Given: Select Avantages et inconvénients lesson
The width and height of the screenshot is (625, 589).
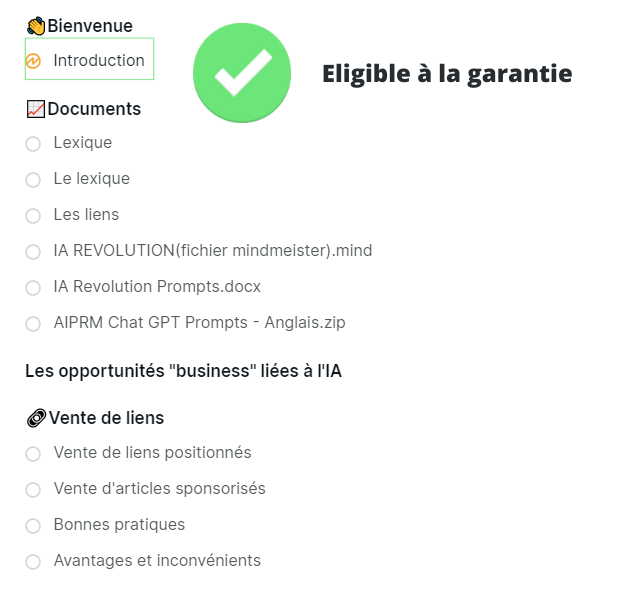Looking at the screenshot, I should click(x=157, y=561).
